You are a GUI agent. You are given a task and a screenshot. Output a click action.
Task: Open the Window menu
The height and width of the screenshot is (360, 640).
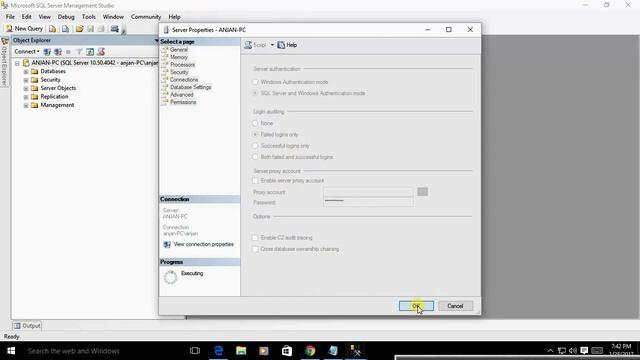point(113,17)
